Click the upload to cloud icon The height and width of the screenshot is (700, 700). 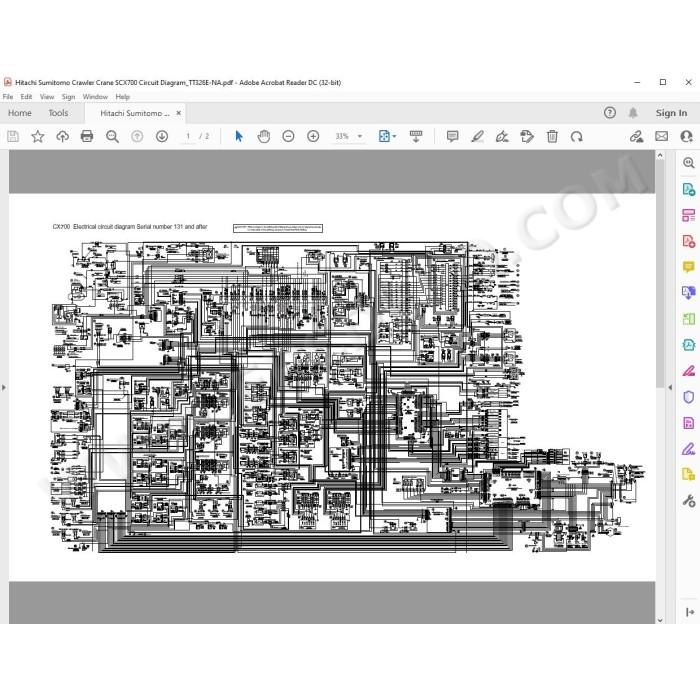62,136
